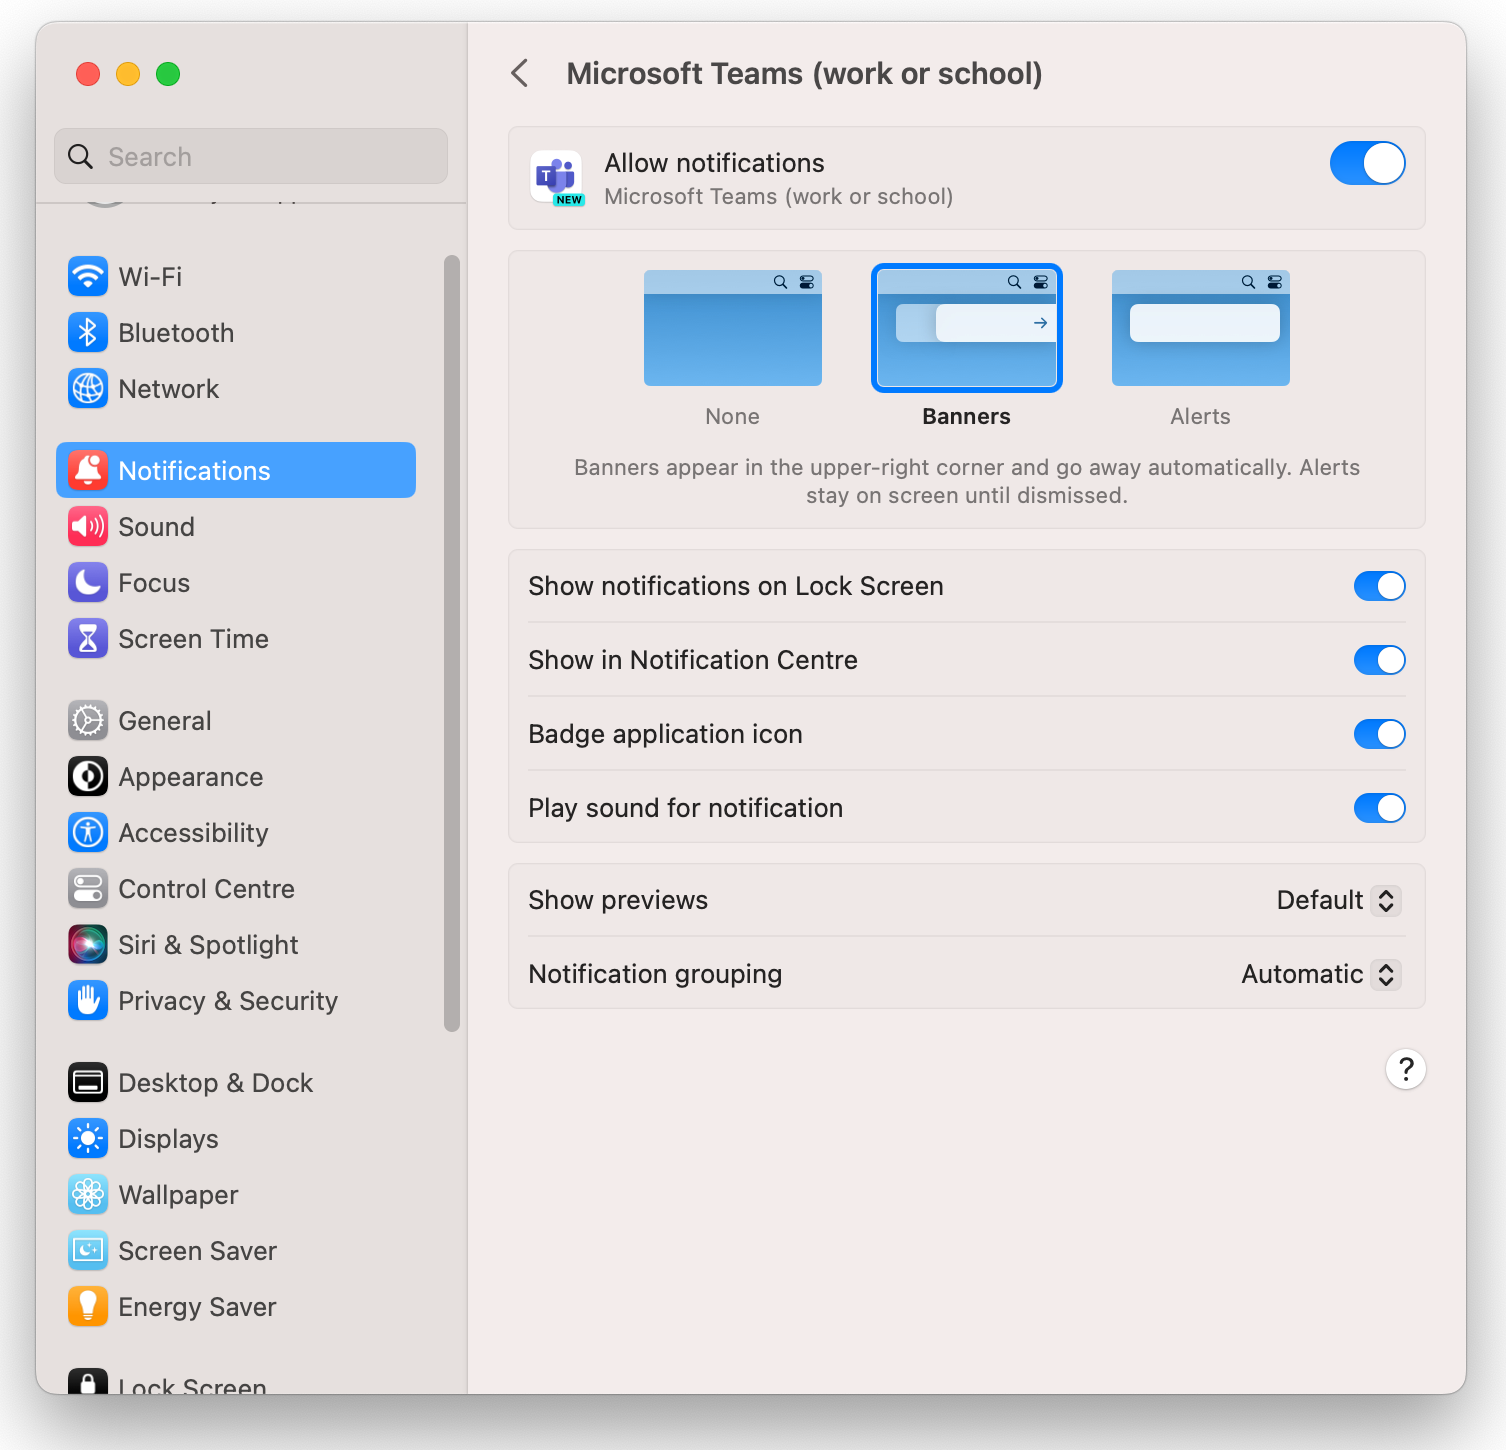Screen dimensions: 1506x1450
Task: Click the Screen Time hourglass icon
Action: click(x=88, y=638)
